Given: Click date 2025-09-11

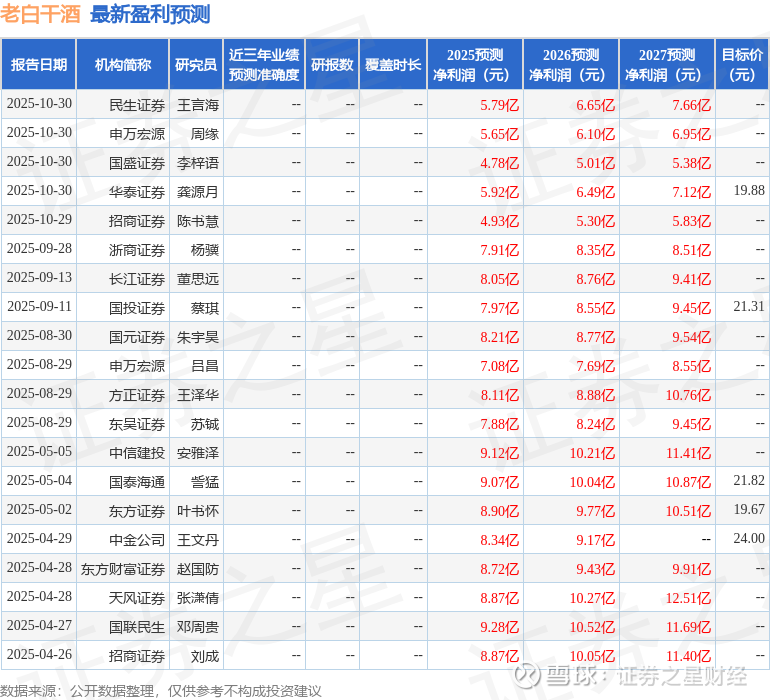Looking at the screenshot, I should pos(39,306).
